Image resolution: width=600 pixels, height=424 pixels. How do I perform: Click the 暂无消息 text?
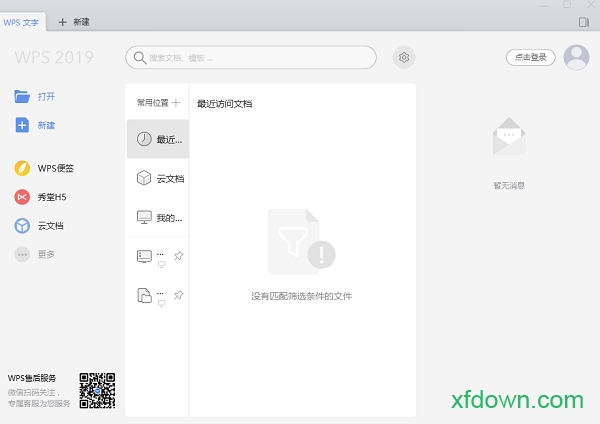click(x=509, y=186)
